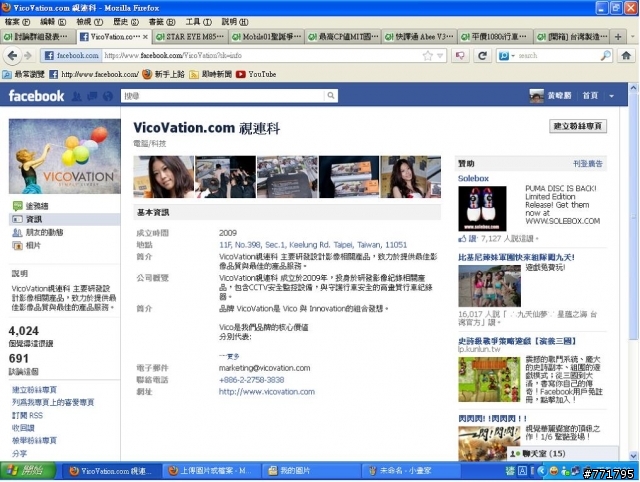Click phone number +886-2-2758-3838
This screenshot has height=482, width=640.
point(251,380)
